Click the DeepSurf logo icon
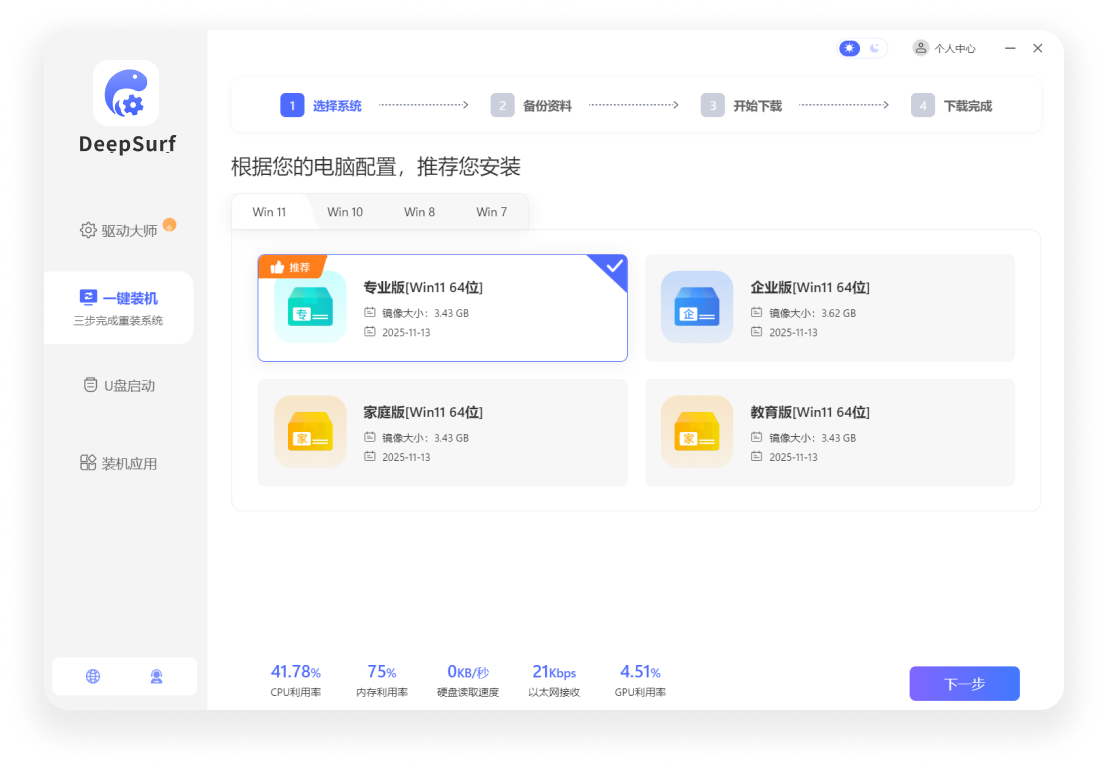The height and width of the screenshot is (768, 1108). pos(125,91)
